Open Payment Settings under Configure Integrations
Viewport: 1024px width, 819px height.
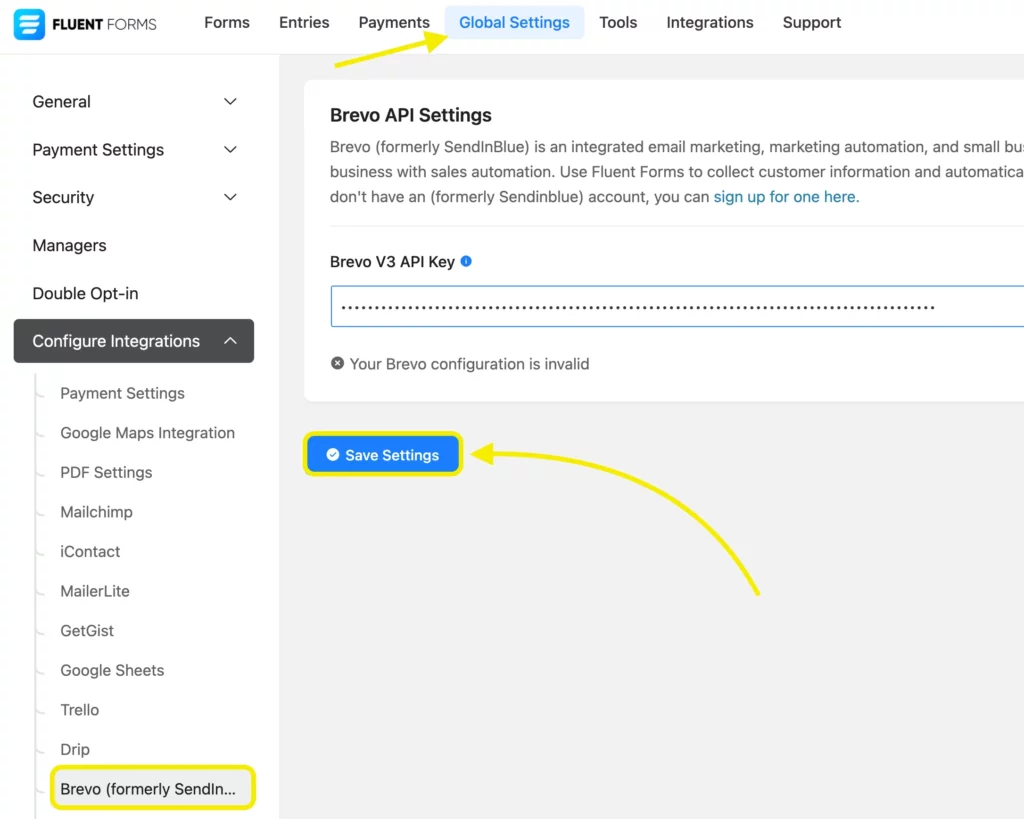pyautogui.click(x=122, y=393)
